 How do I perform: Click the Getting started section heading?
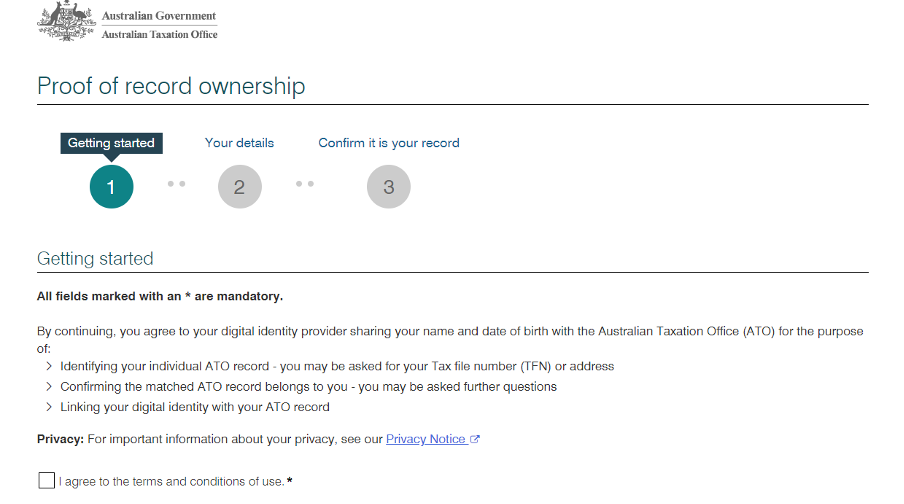(x=95, y=258)
